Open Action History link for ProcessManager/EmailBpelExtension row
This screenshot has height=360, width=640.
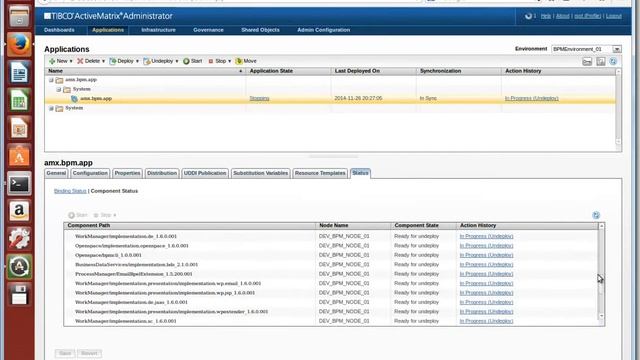486,274
